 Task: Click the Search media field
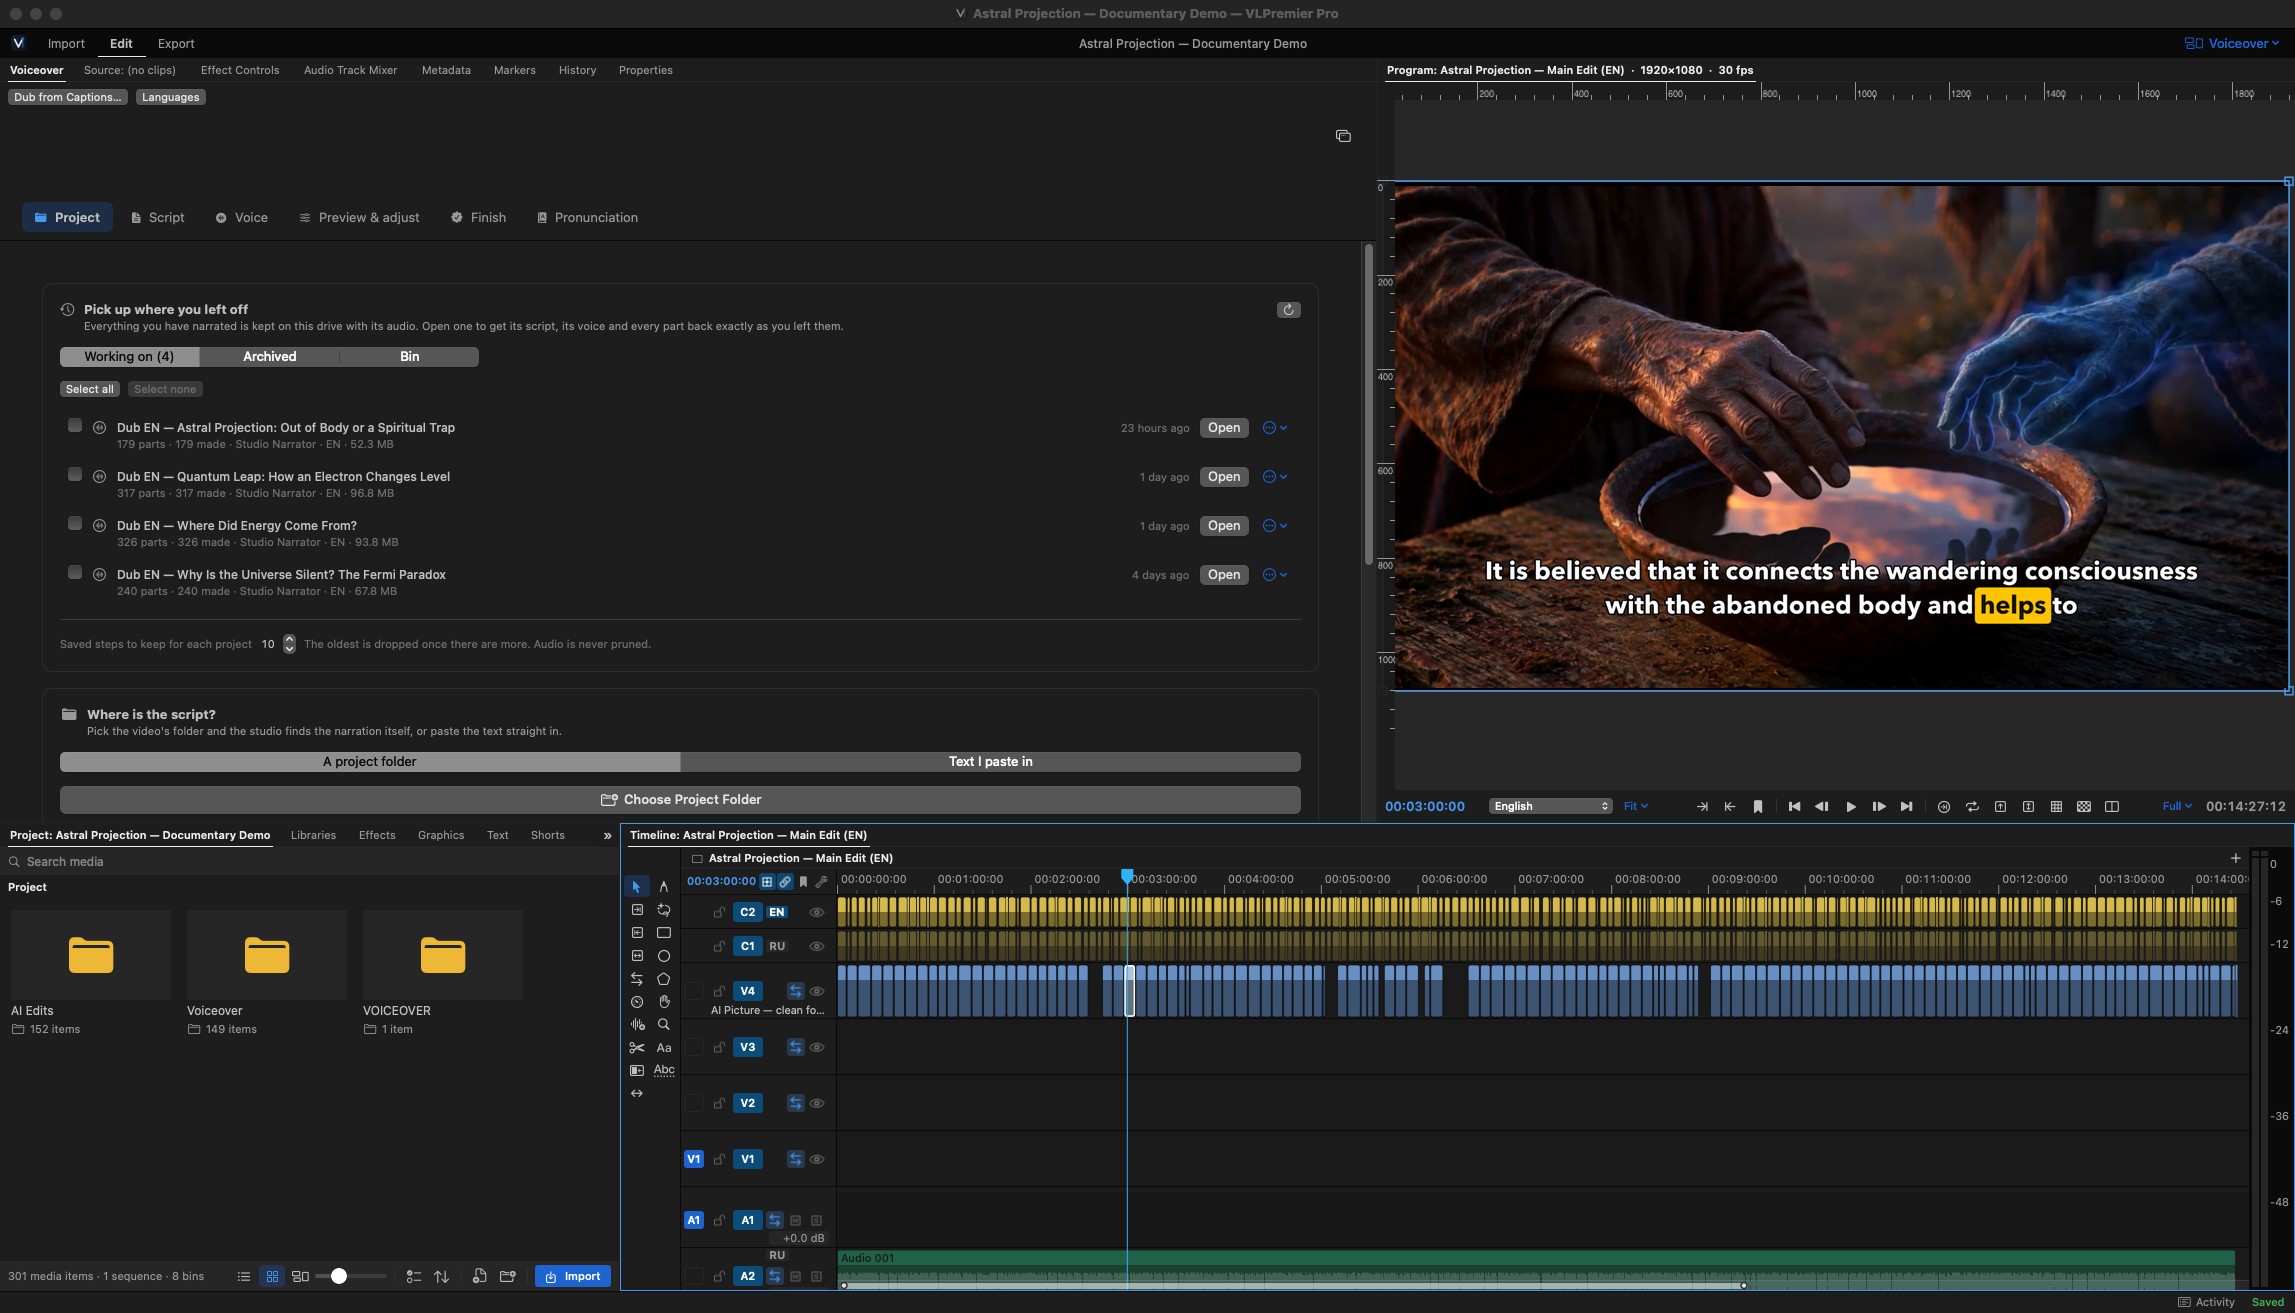pyautogui.click(x=310, y=862)
